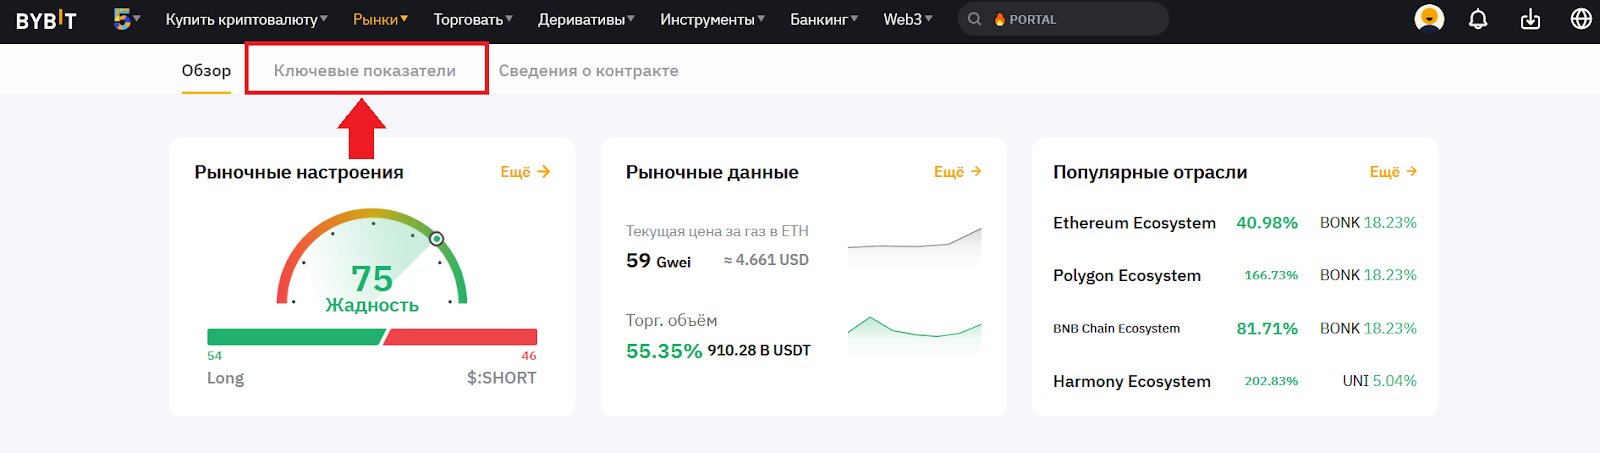This screenshot has height=453, width=1600.
Task: Click Ещё link in Популярные отрасли
Action: [x=1393, y=172]
